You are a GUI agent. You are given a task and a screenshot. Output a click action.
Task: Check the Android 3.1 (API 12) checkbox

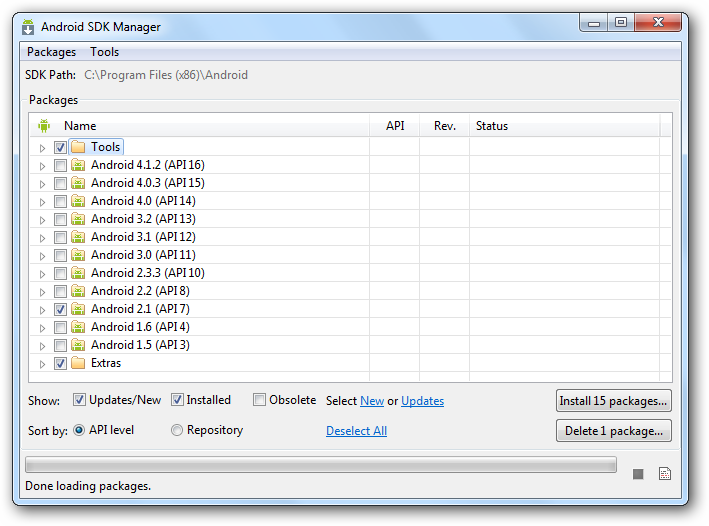pyautogui.click(x=60, y=237)
